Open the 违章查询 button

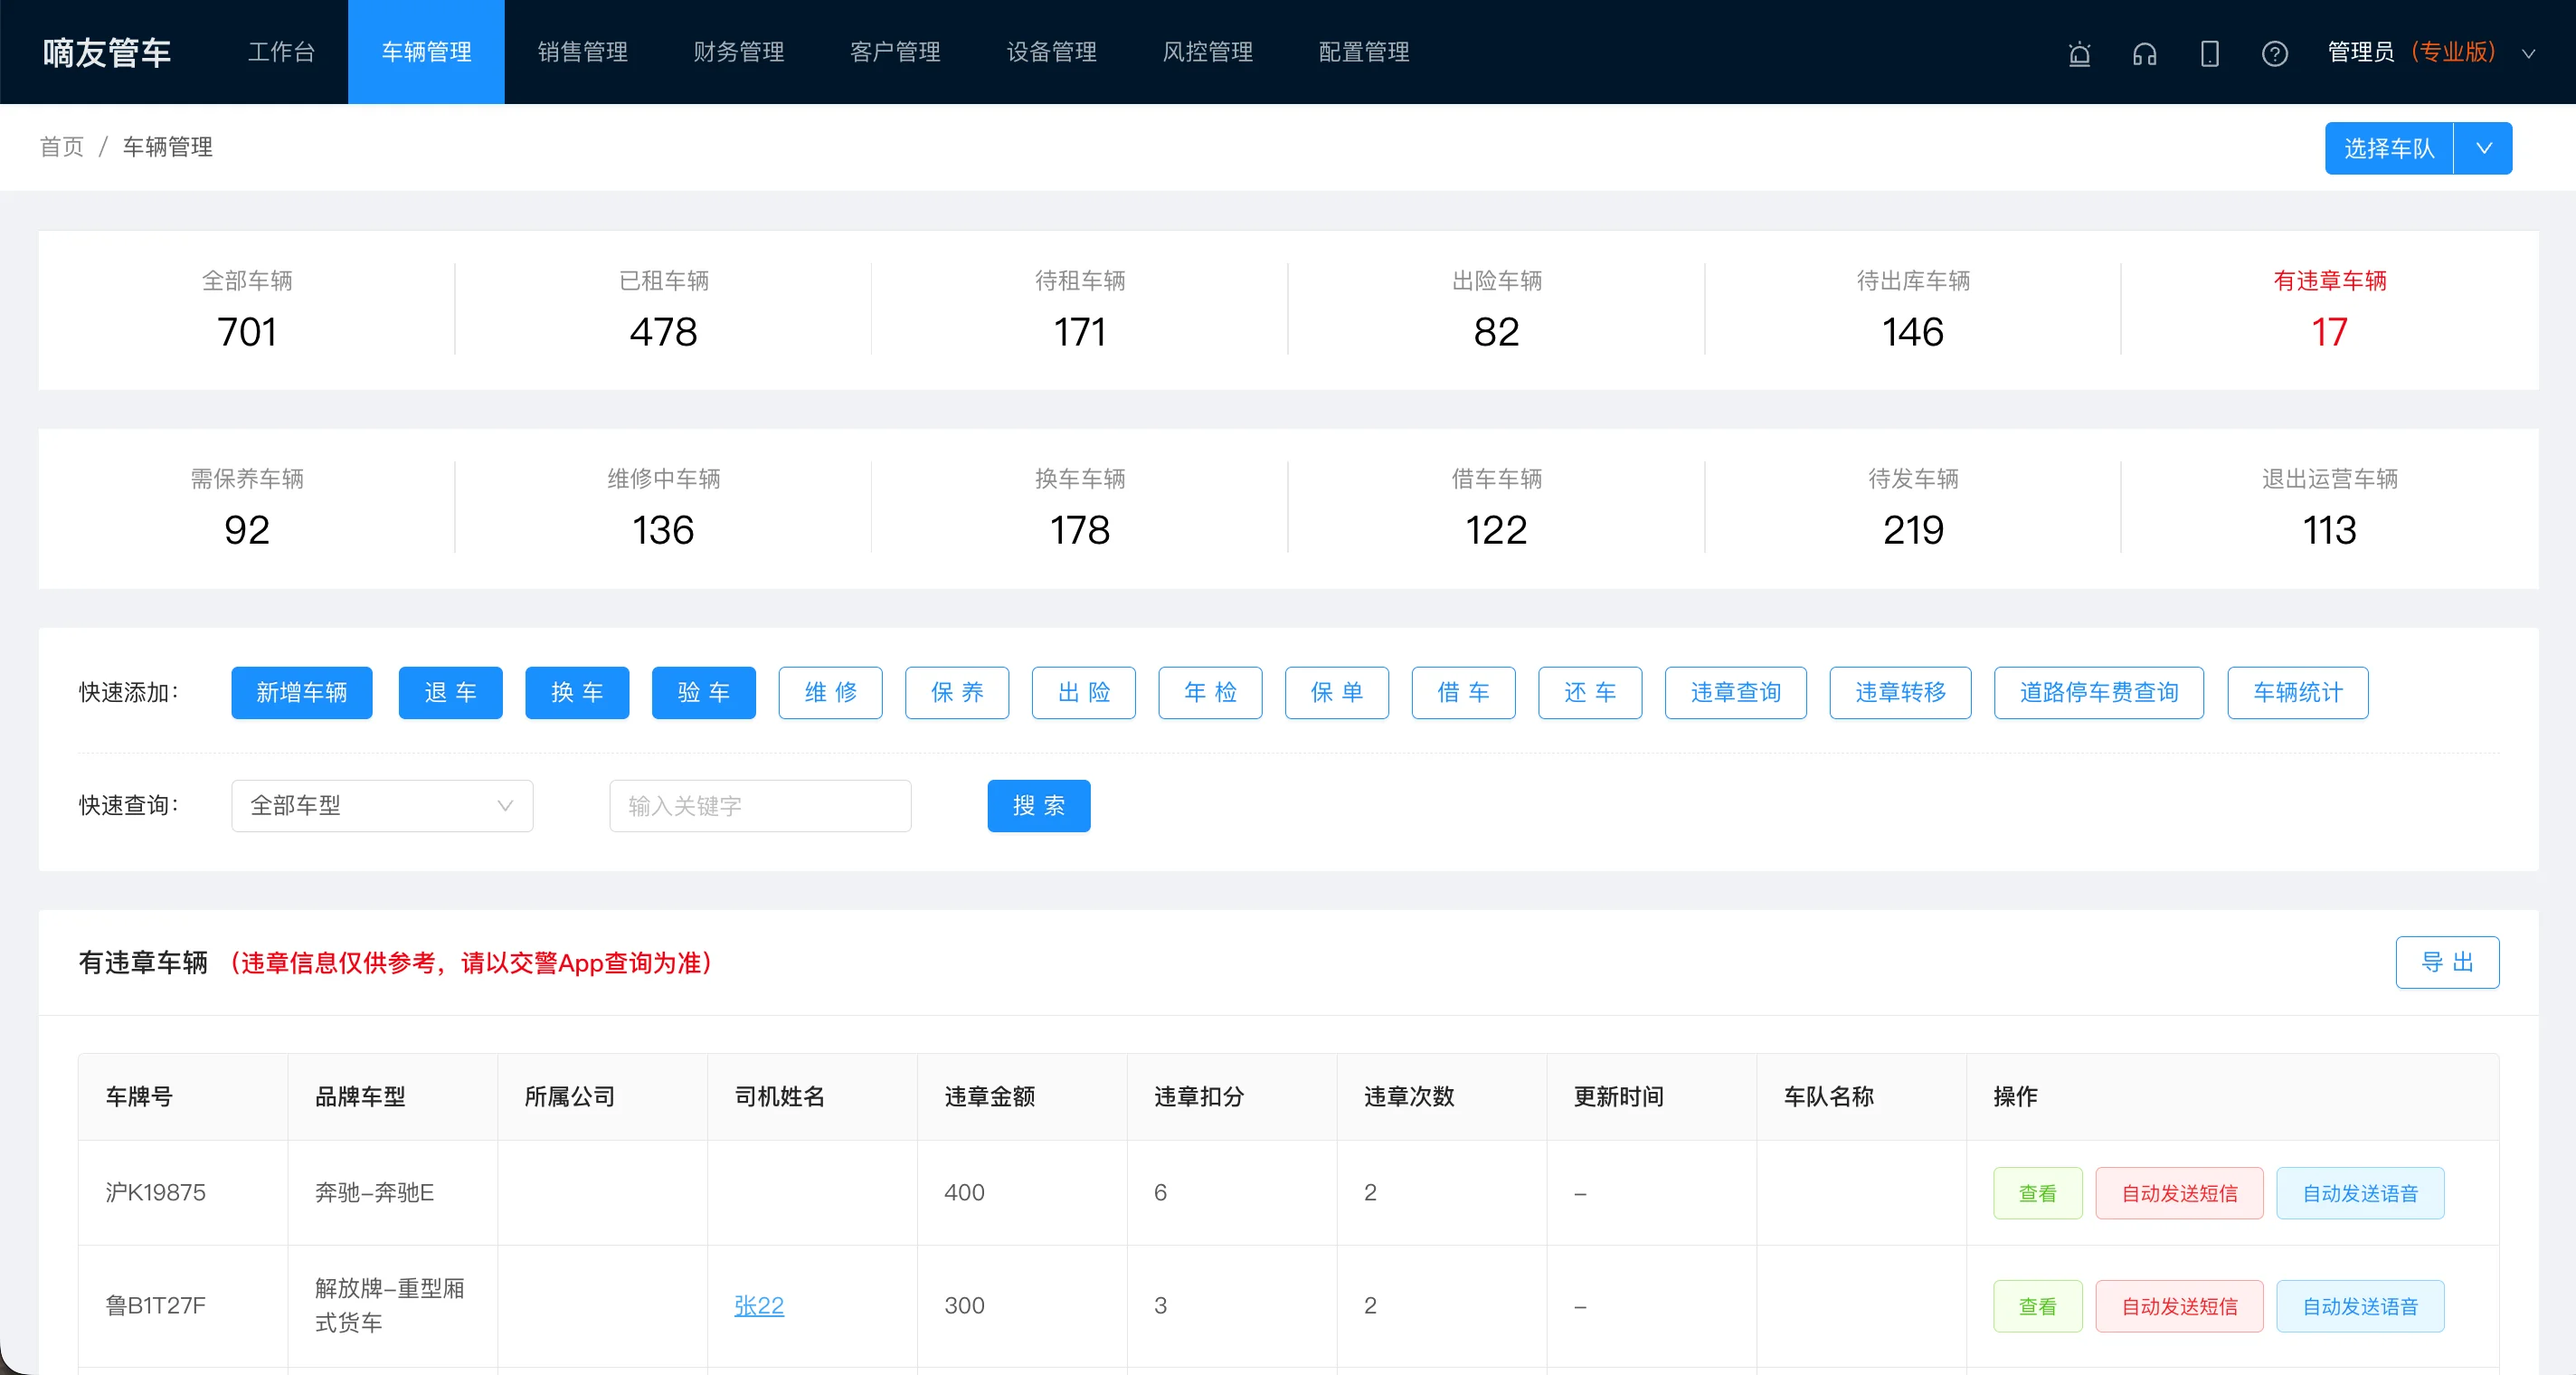pyautogui.click(x=1735, y=692)
